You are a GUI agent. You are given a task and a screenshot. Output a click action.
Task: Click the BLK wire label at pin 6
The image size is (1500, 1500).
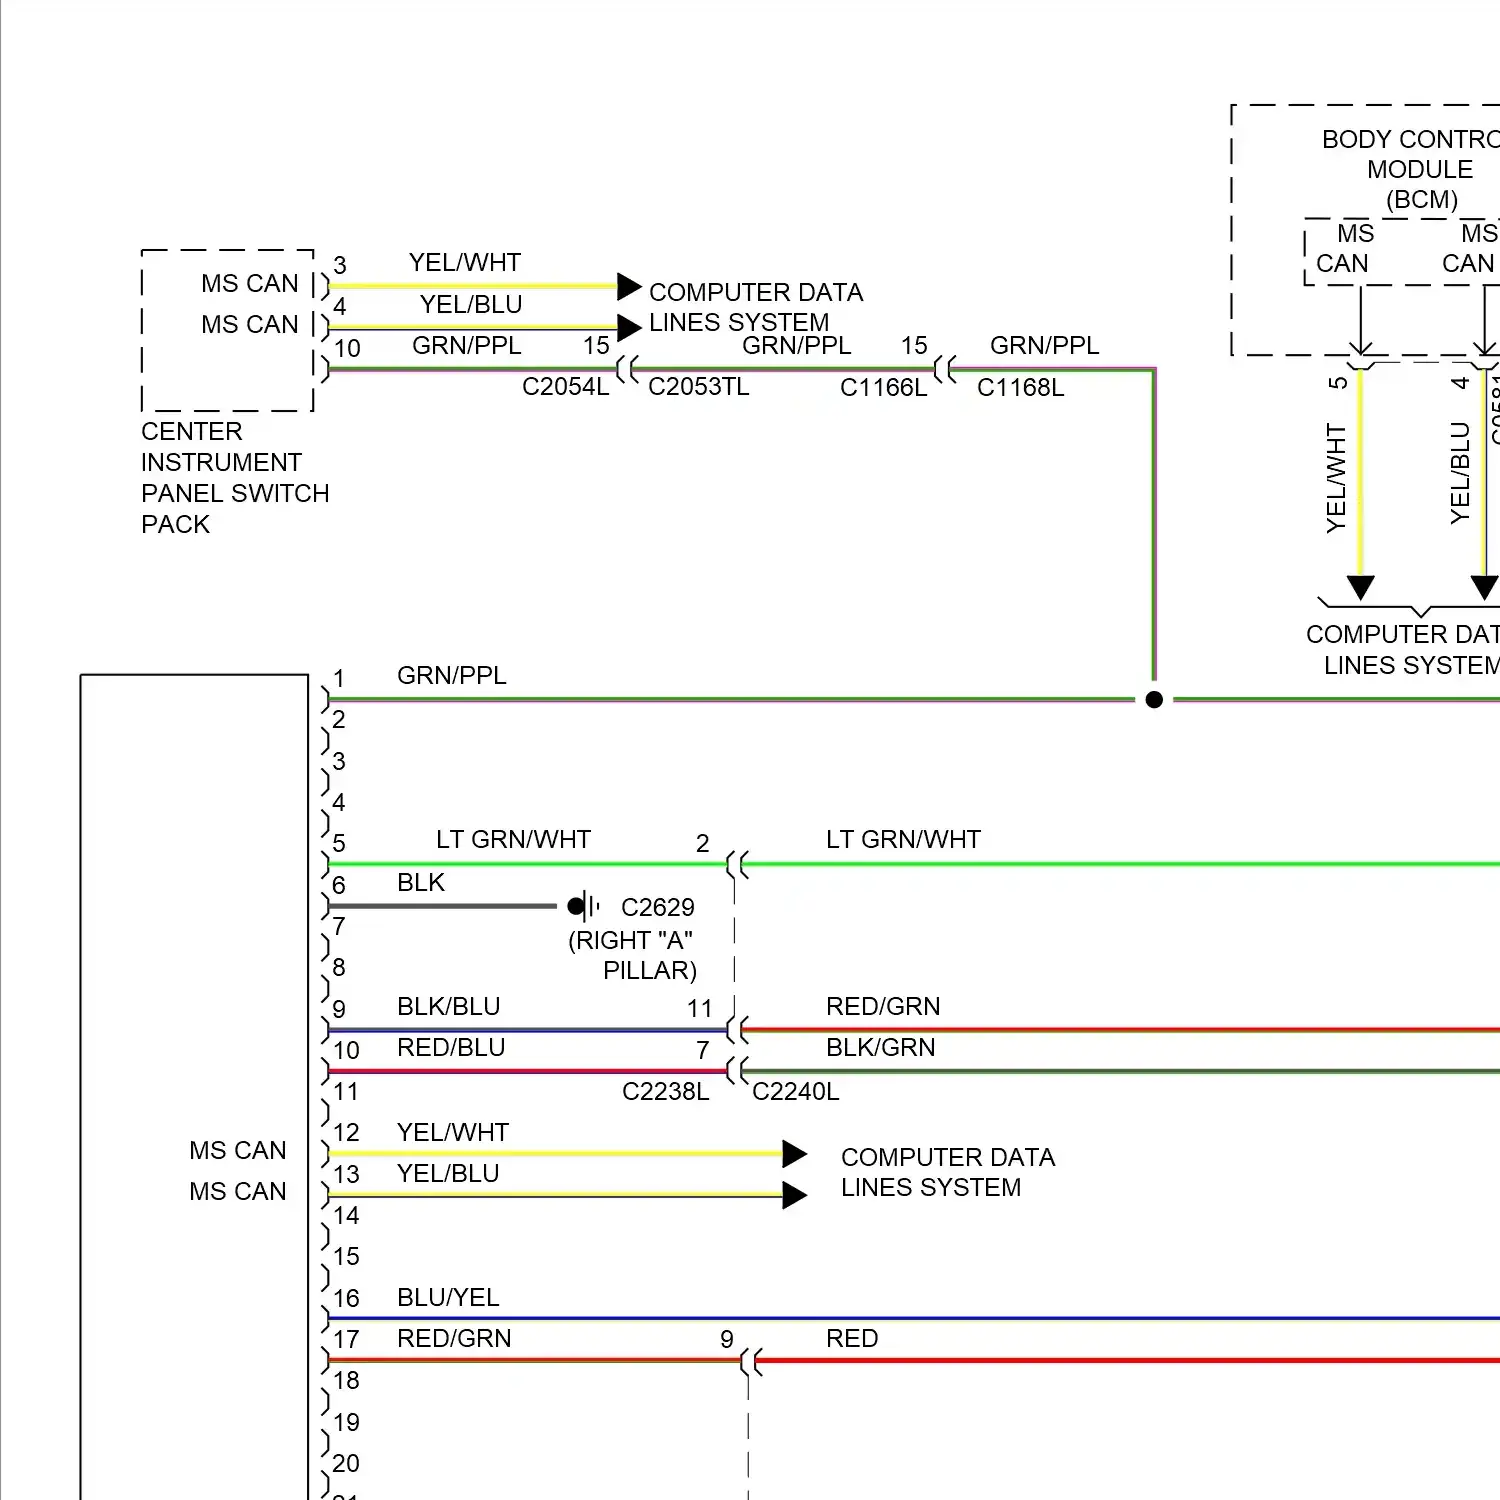[x=420, y=882]
